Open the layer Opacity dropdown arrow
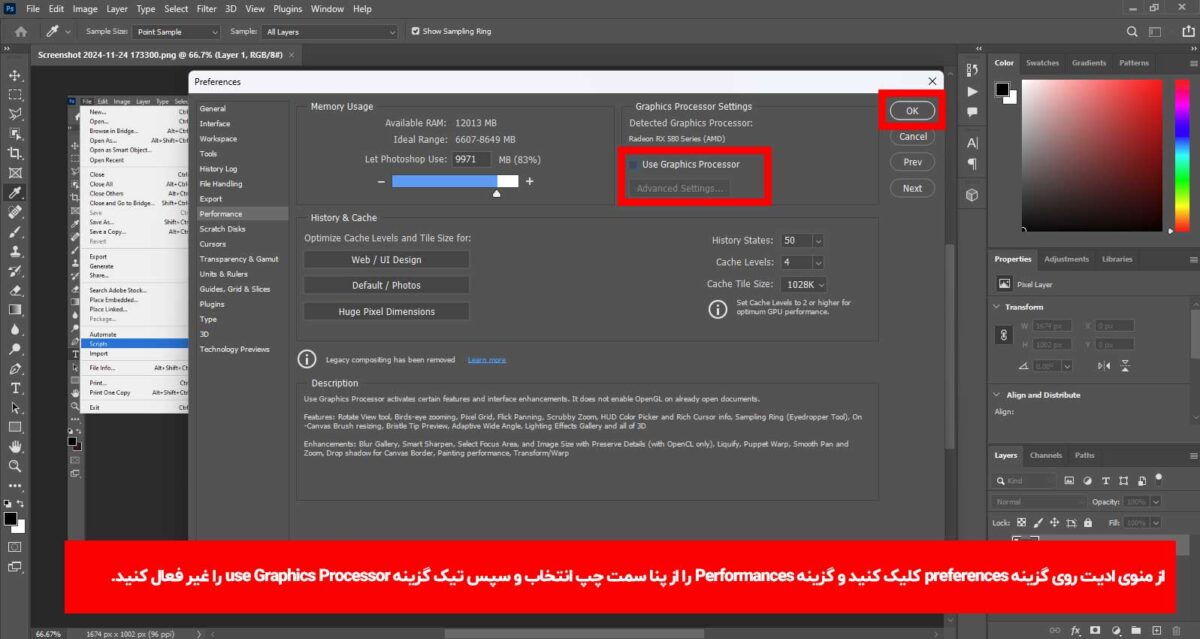The image size is (1200, 639). pos(1155,501)
